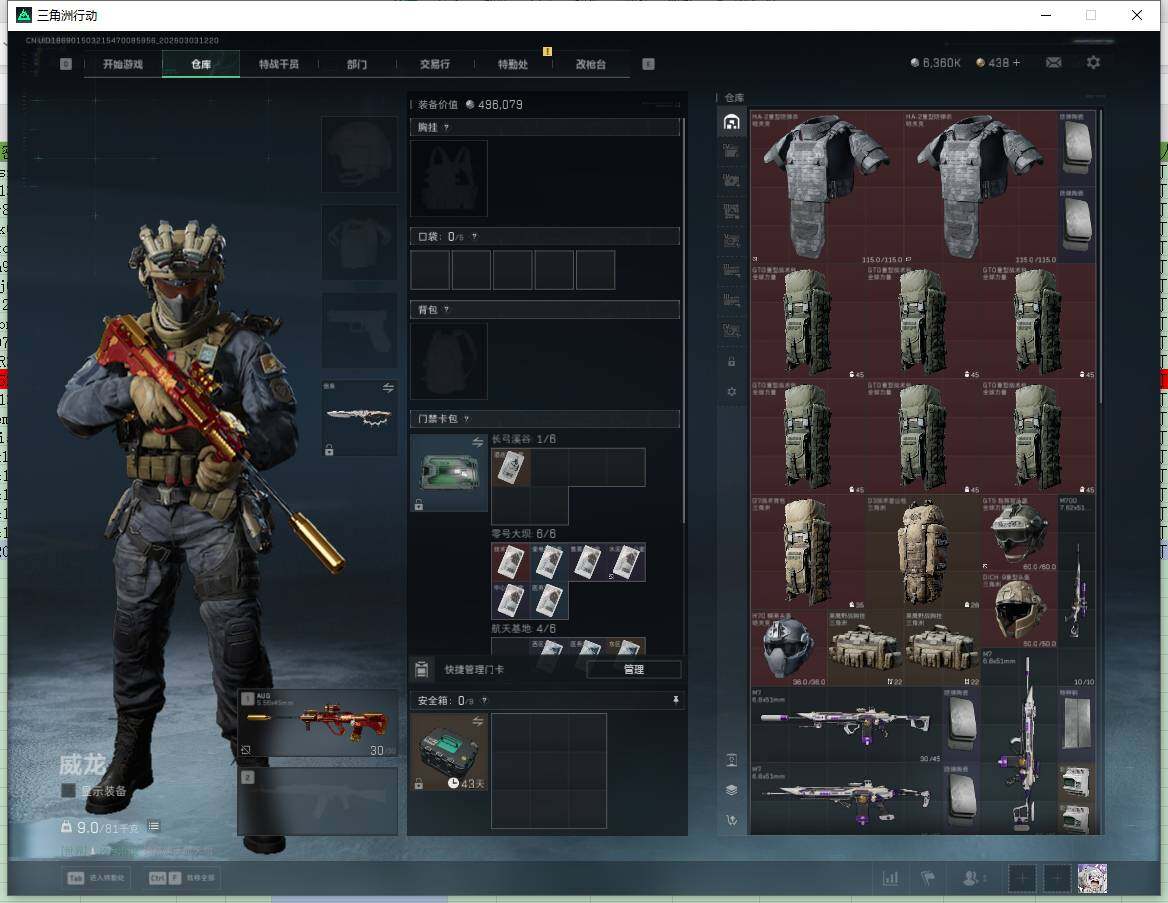
Task: Click the player avatar thumbnail
Action: (x=1092, y=878)
